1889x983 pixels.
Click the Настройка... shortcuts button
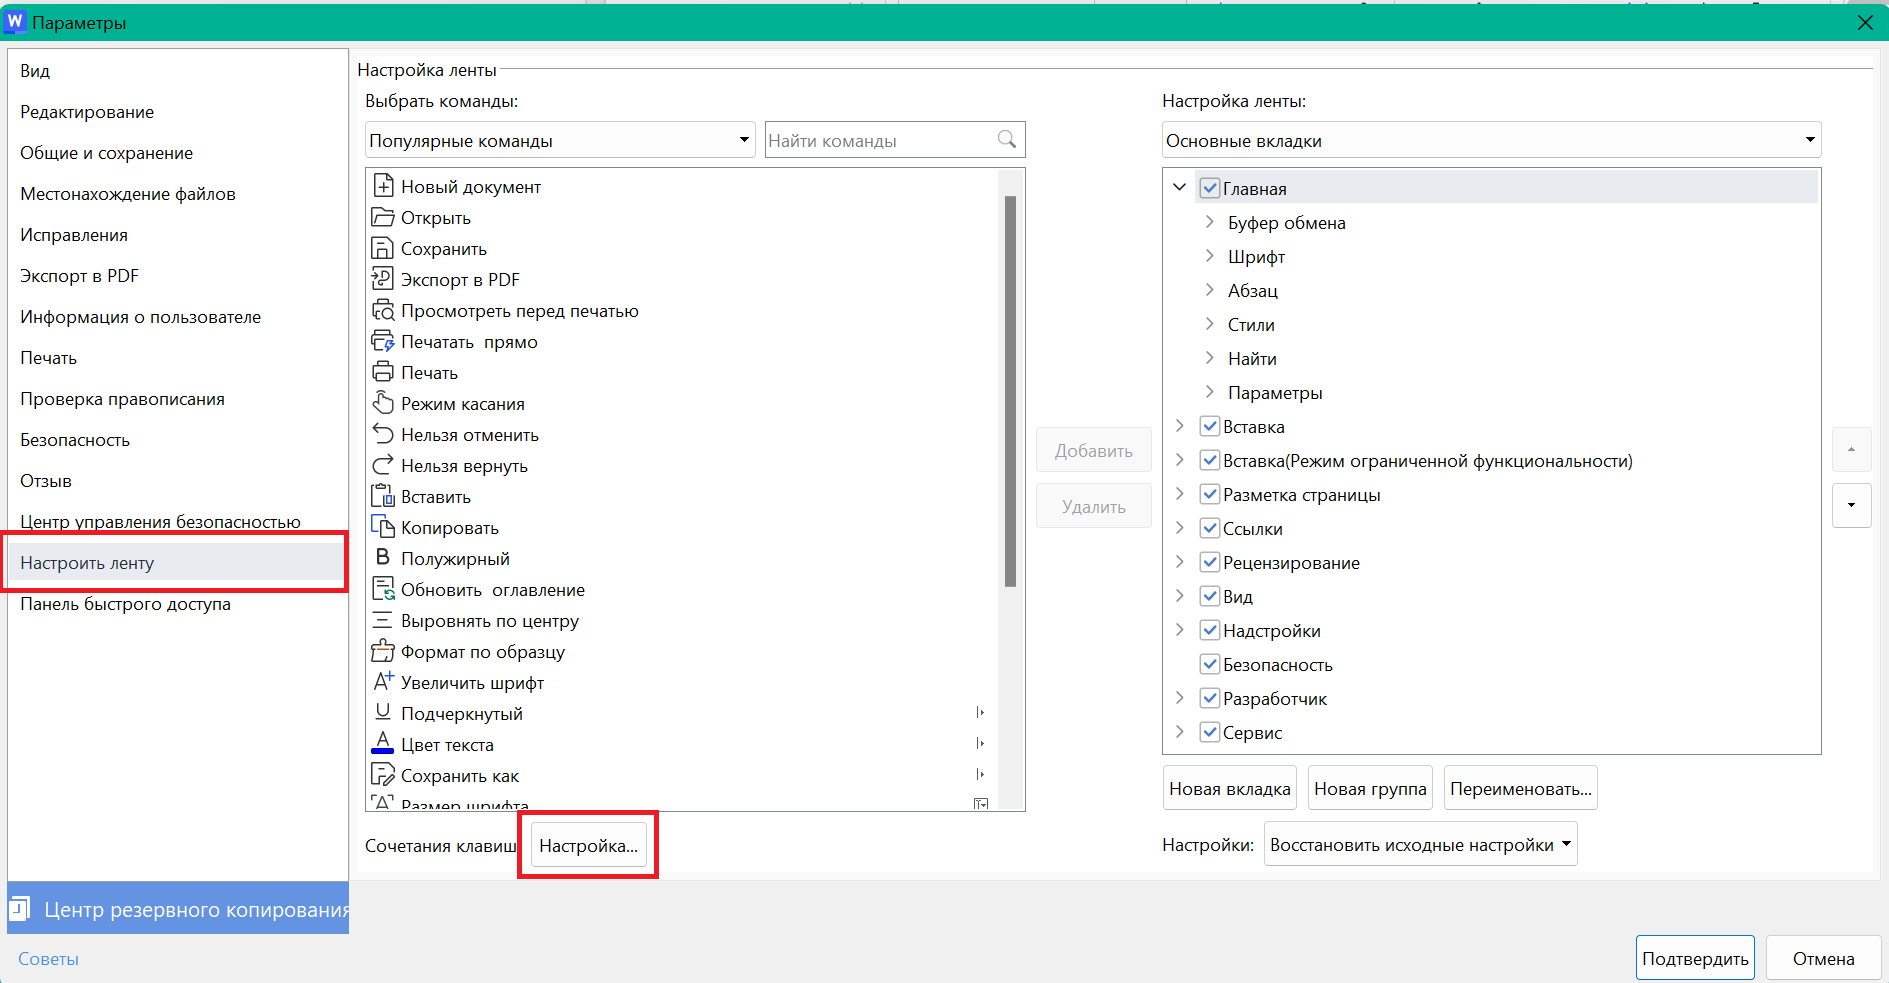point(588,845)
